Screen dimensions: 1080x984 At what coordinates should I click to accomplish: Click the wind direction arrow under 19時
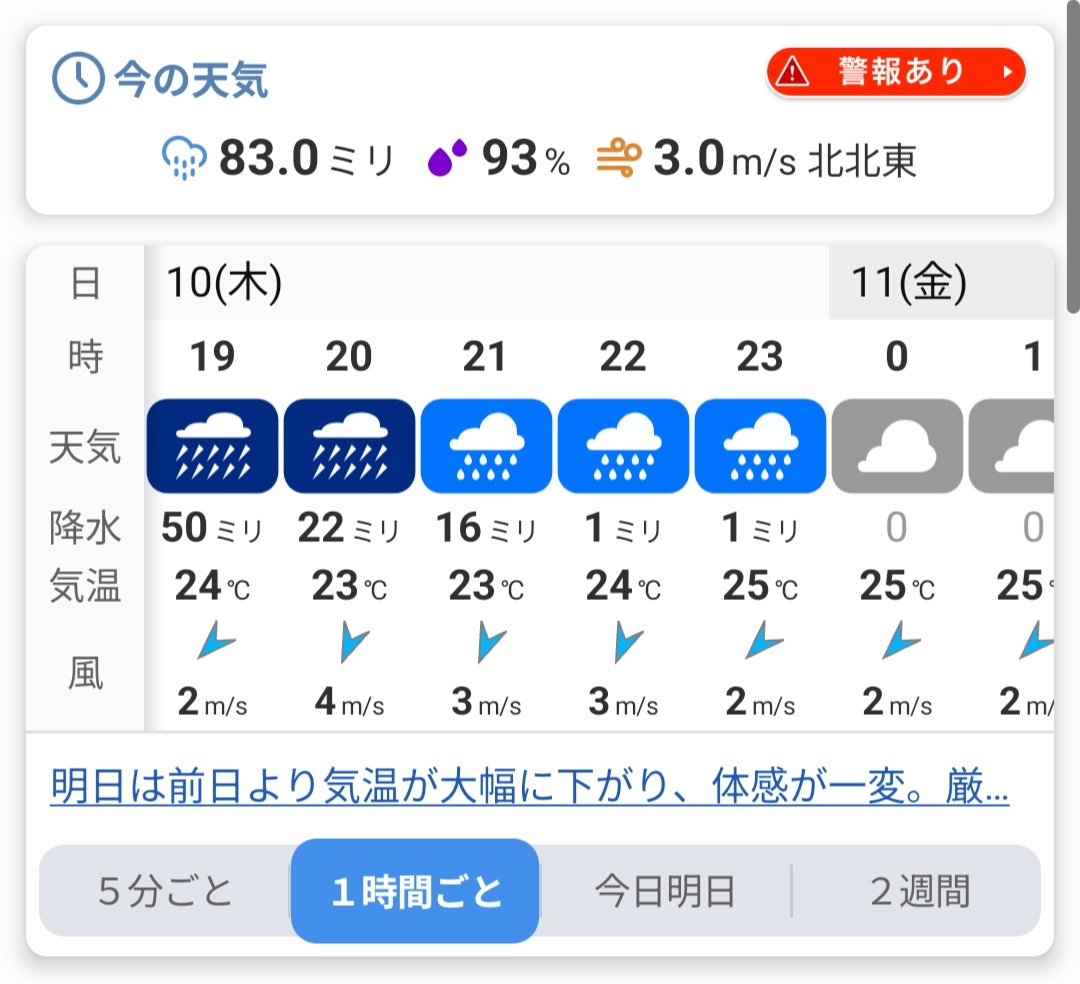point(216,641)
